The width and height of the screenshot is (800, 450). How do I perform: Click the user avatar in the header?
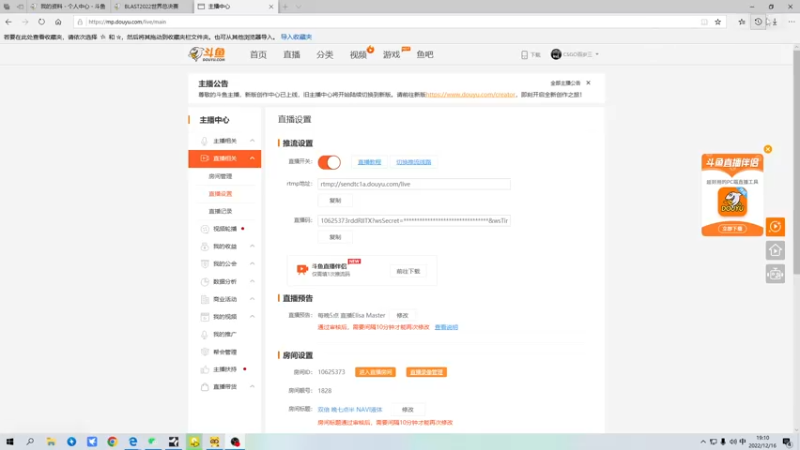click(x=556, y=54)
